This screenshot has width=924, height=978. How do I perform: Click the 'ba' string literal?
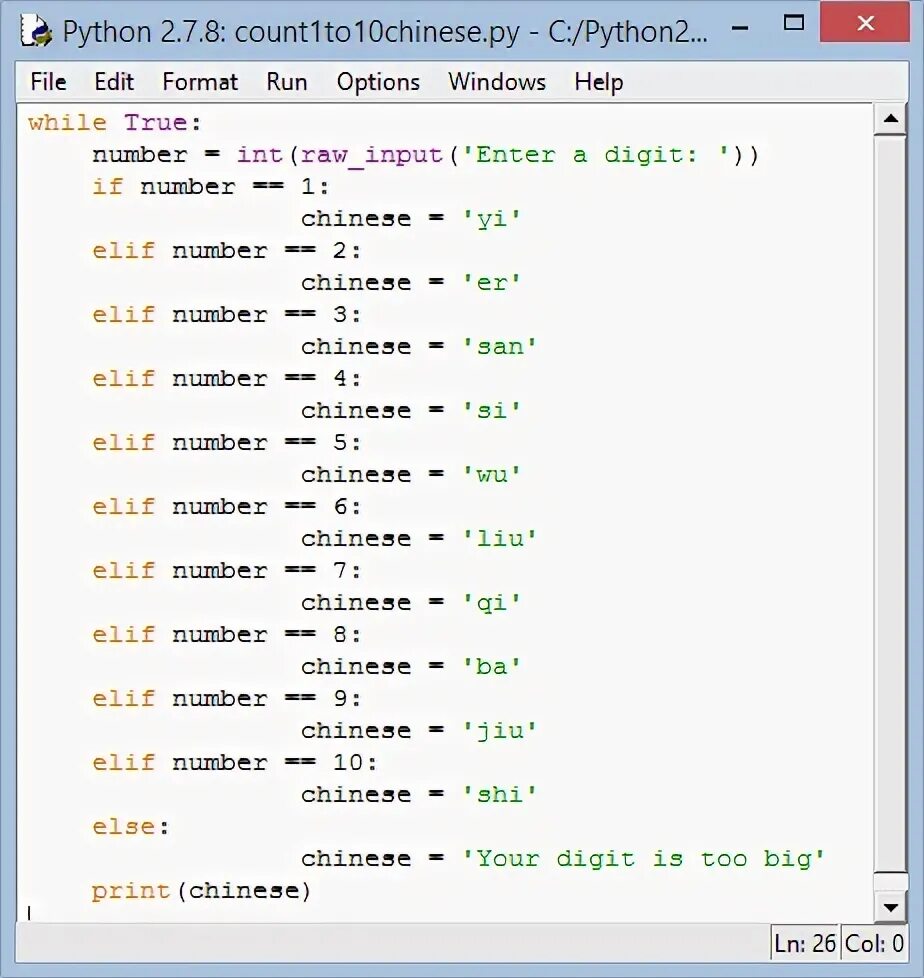click(491, 666)
